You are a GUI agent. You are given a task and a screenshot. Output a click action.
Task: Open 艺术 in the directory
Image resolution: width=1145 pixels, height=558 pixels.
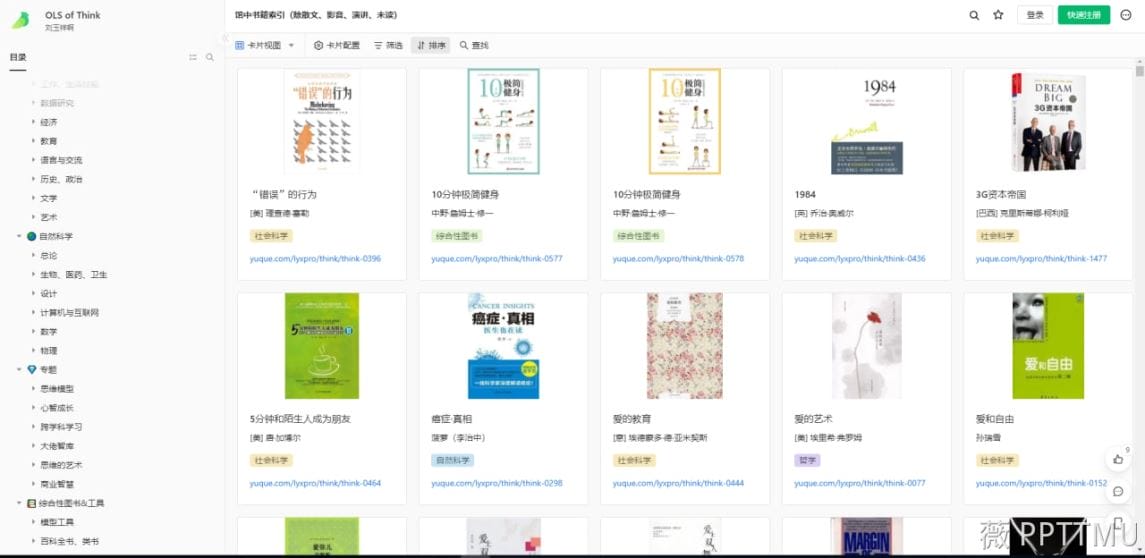pos(49,217)
